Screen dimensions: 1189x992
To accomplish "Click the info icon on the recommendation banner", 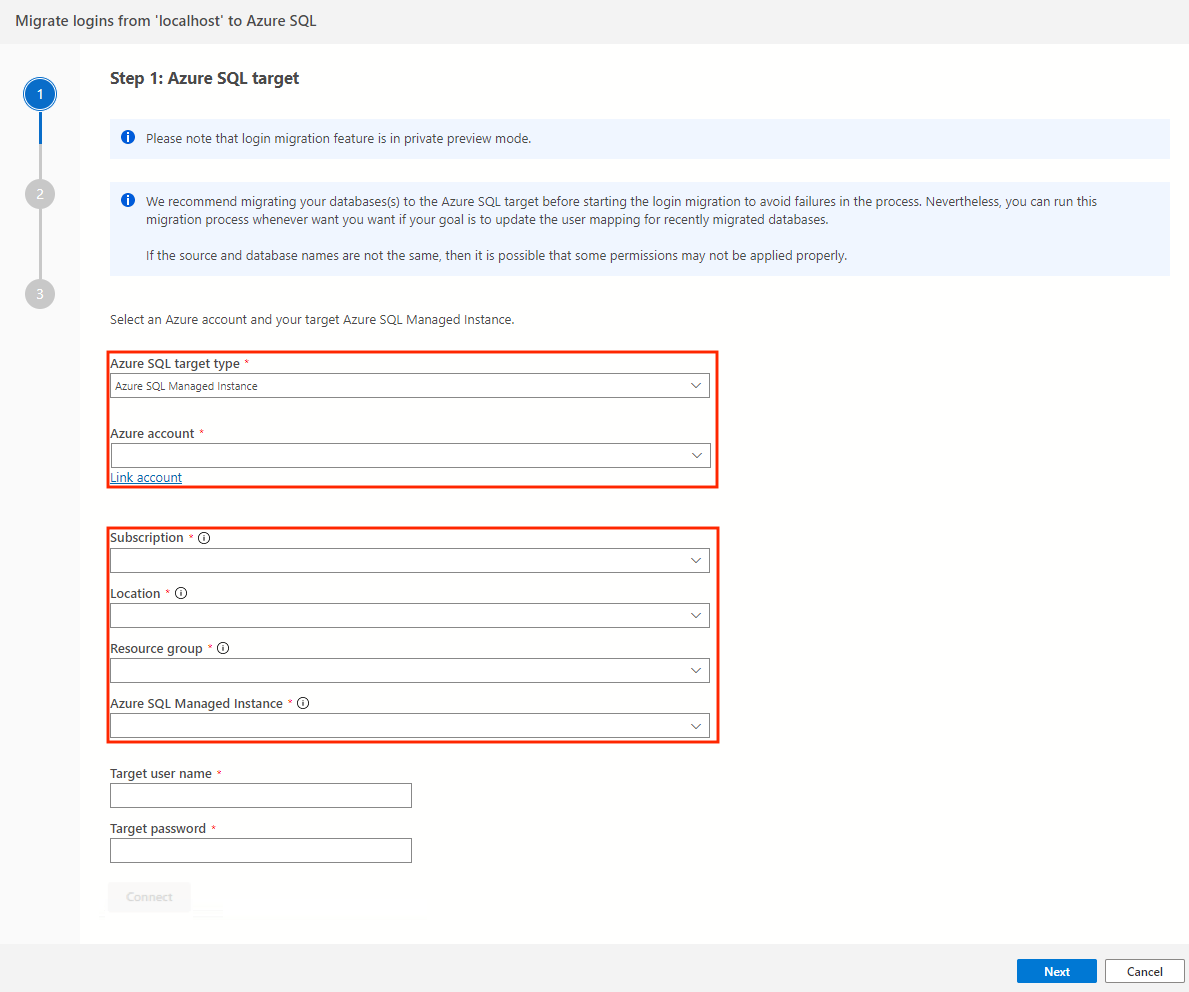I will point(128,200).
